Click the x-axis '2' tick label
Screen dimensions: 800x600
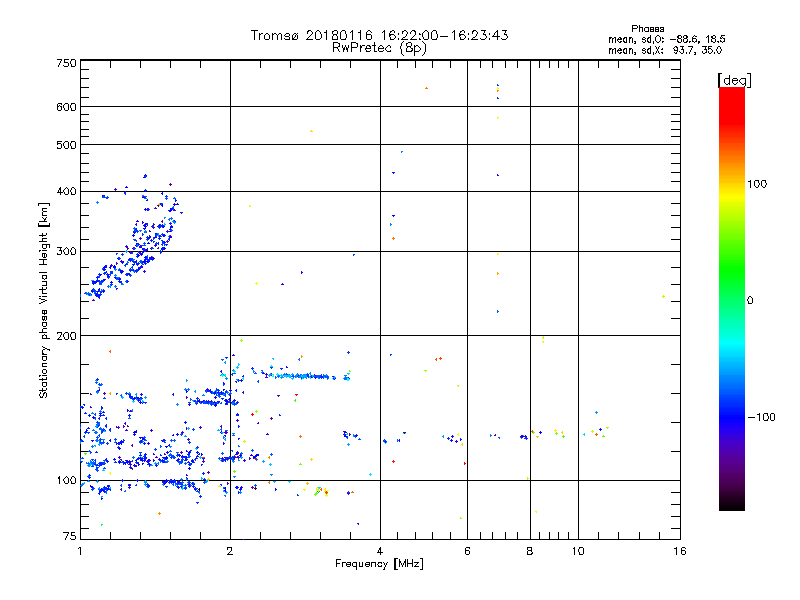[x=230, y=551]
